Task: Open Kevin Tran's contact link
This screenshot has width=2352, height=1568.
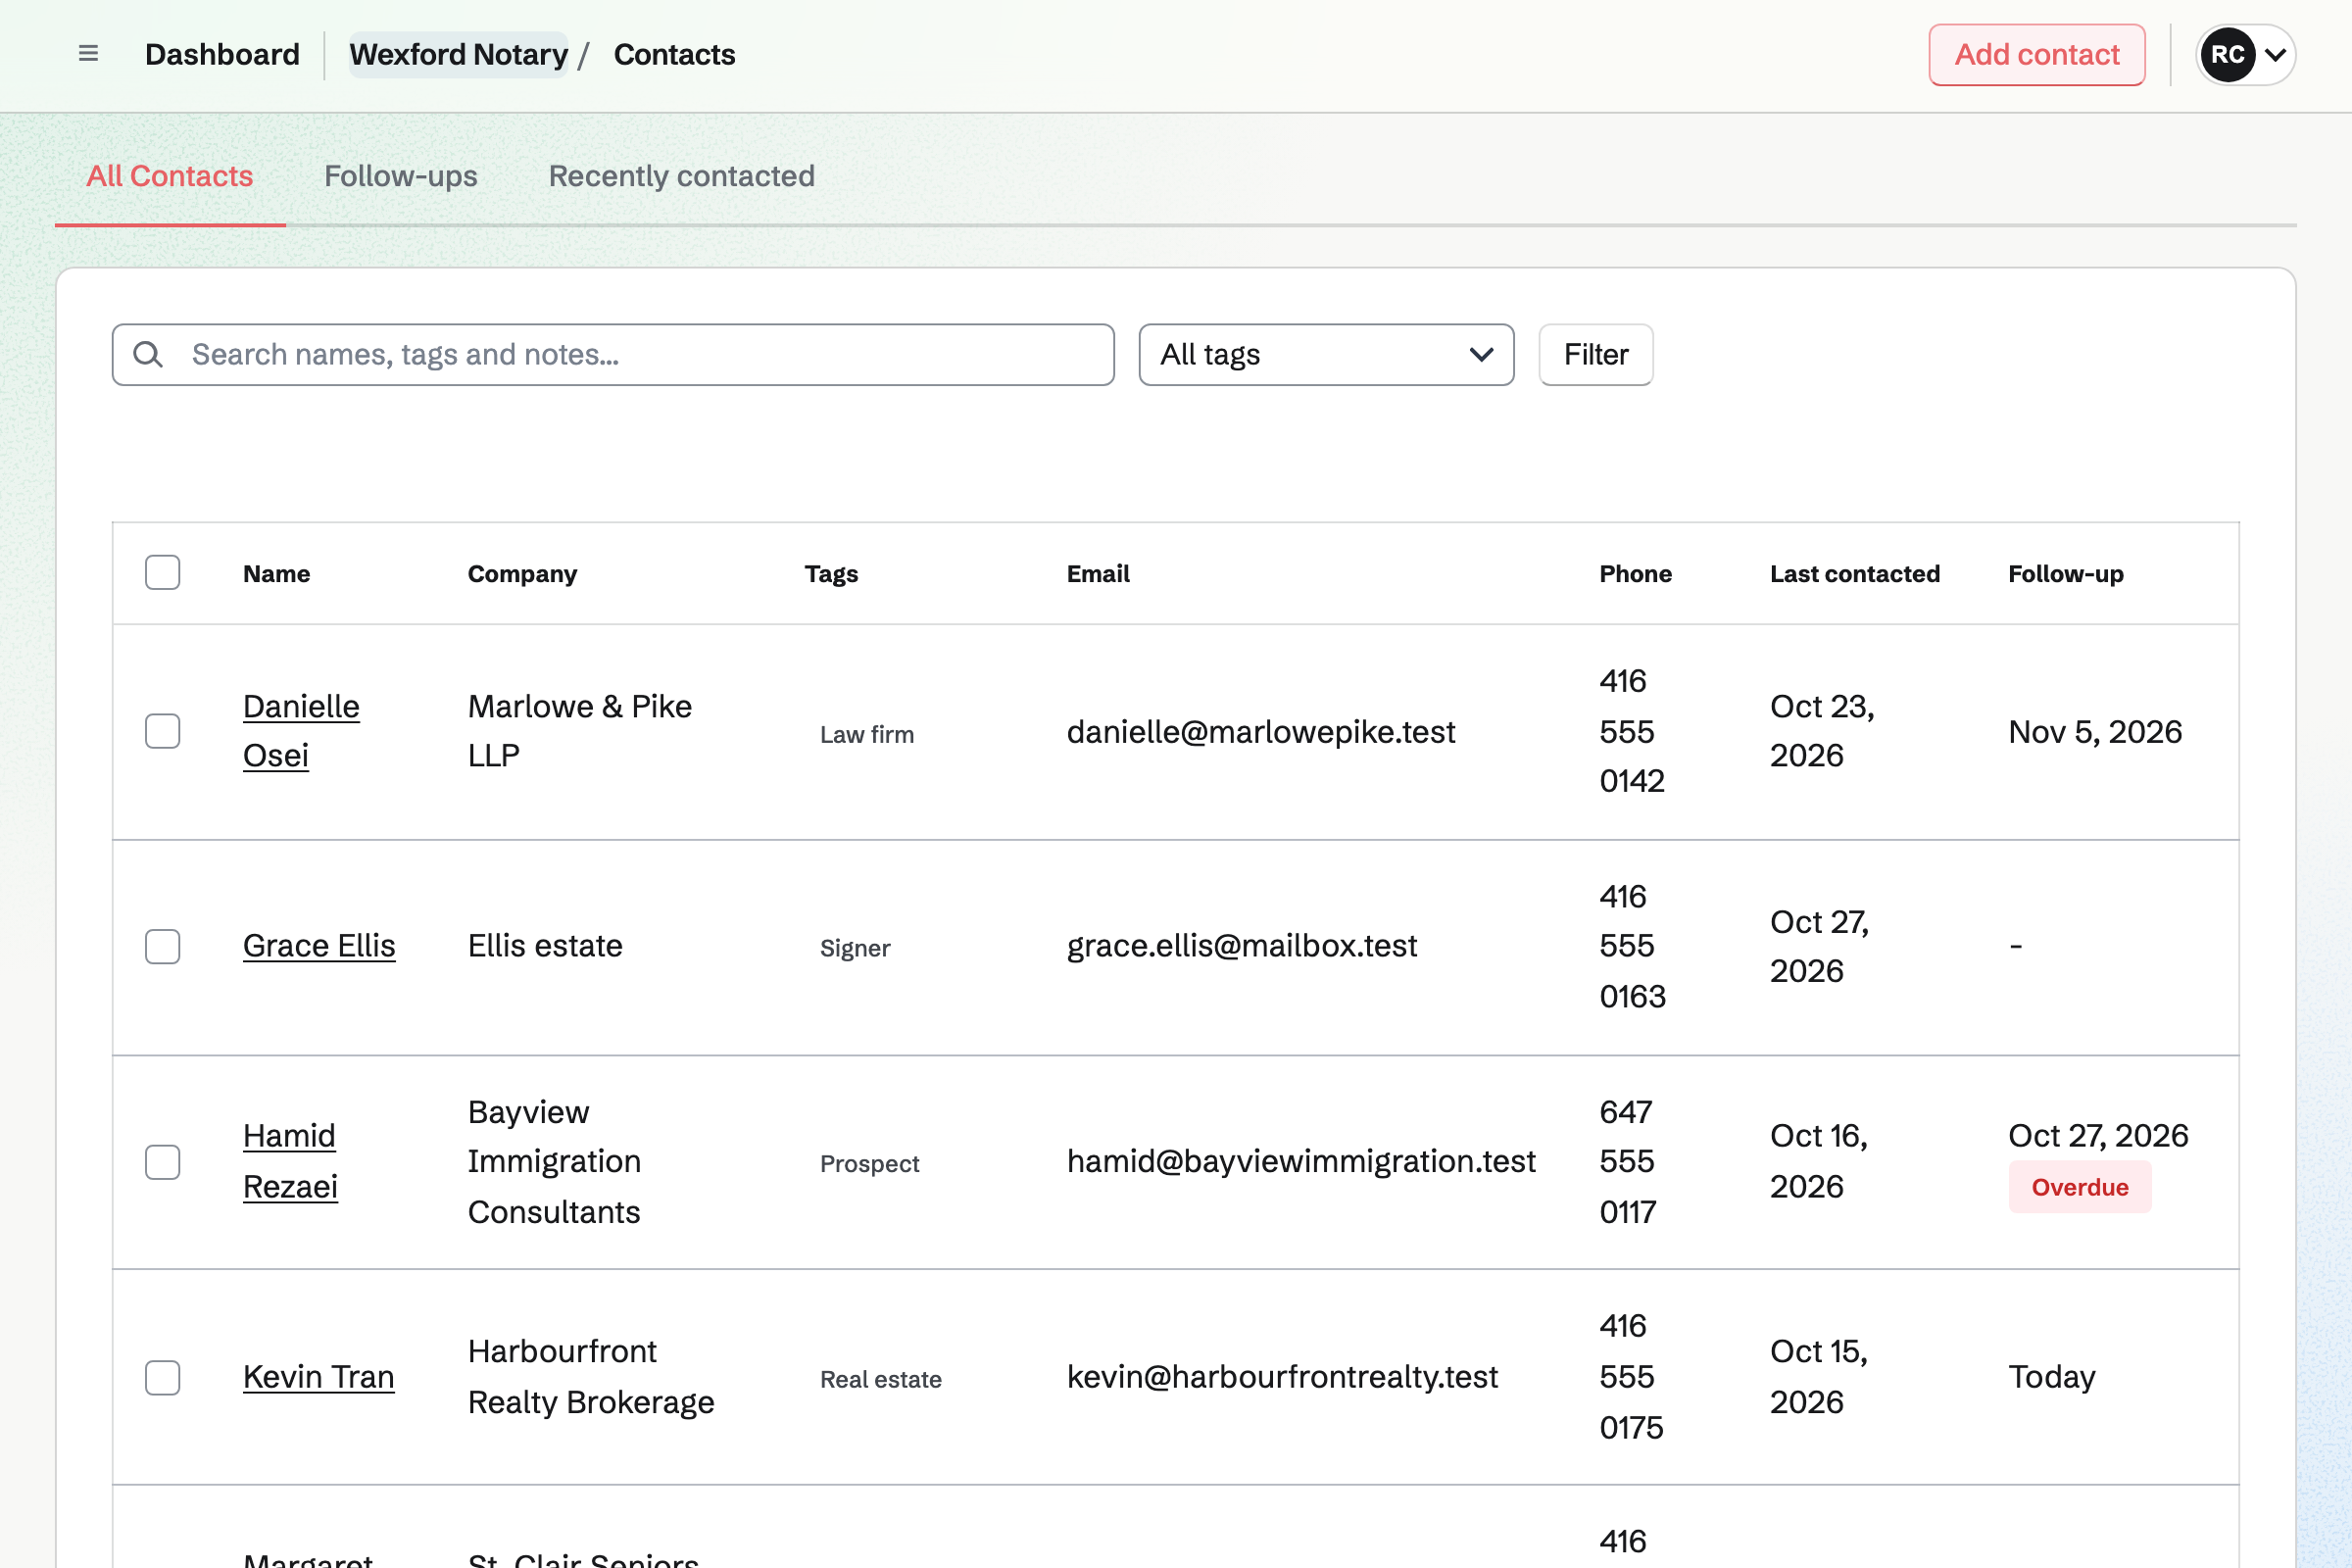Action: tap(319, 1377)
